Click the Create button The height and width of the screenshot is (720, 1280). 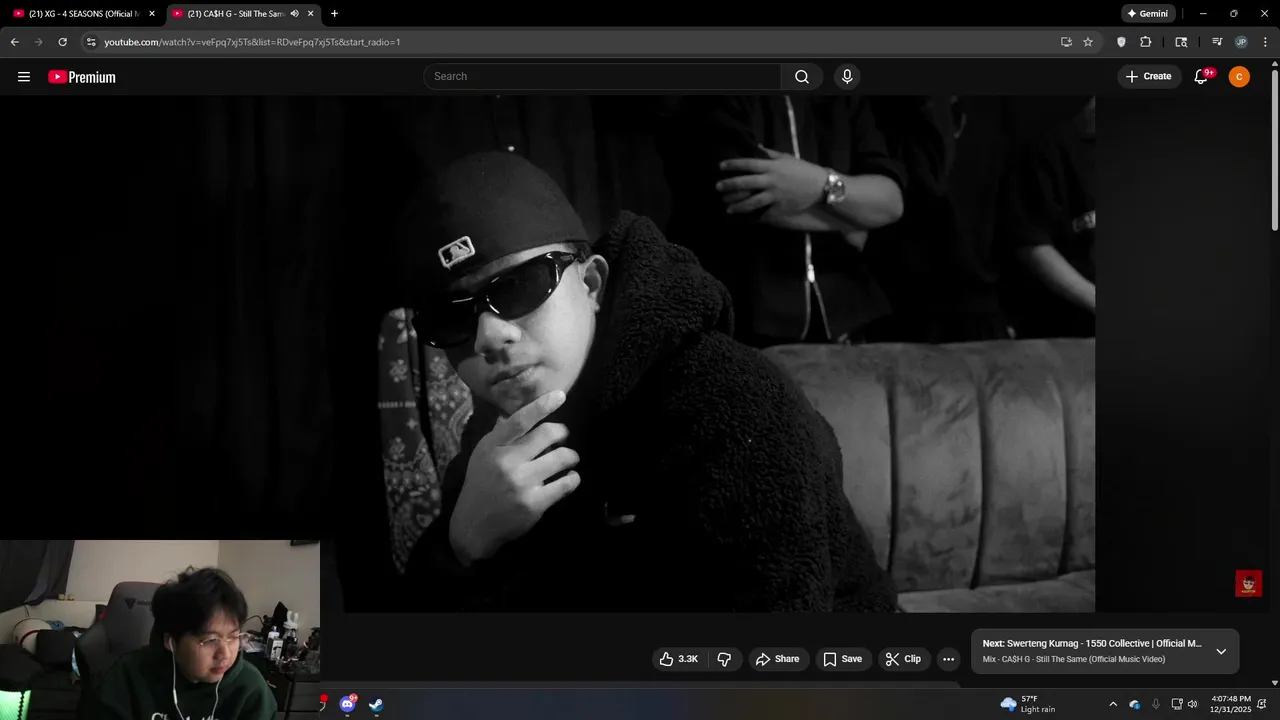click(x=1149, y=77)
